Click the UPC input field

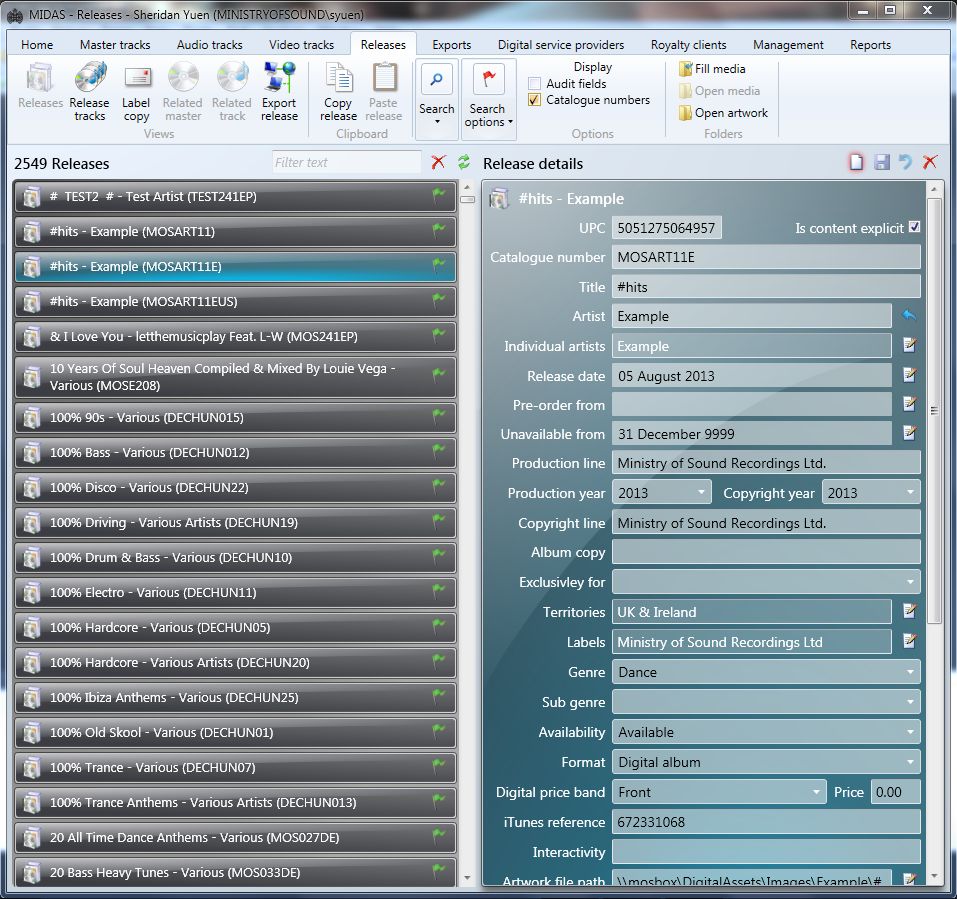point(666,228)
